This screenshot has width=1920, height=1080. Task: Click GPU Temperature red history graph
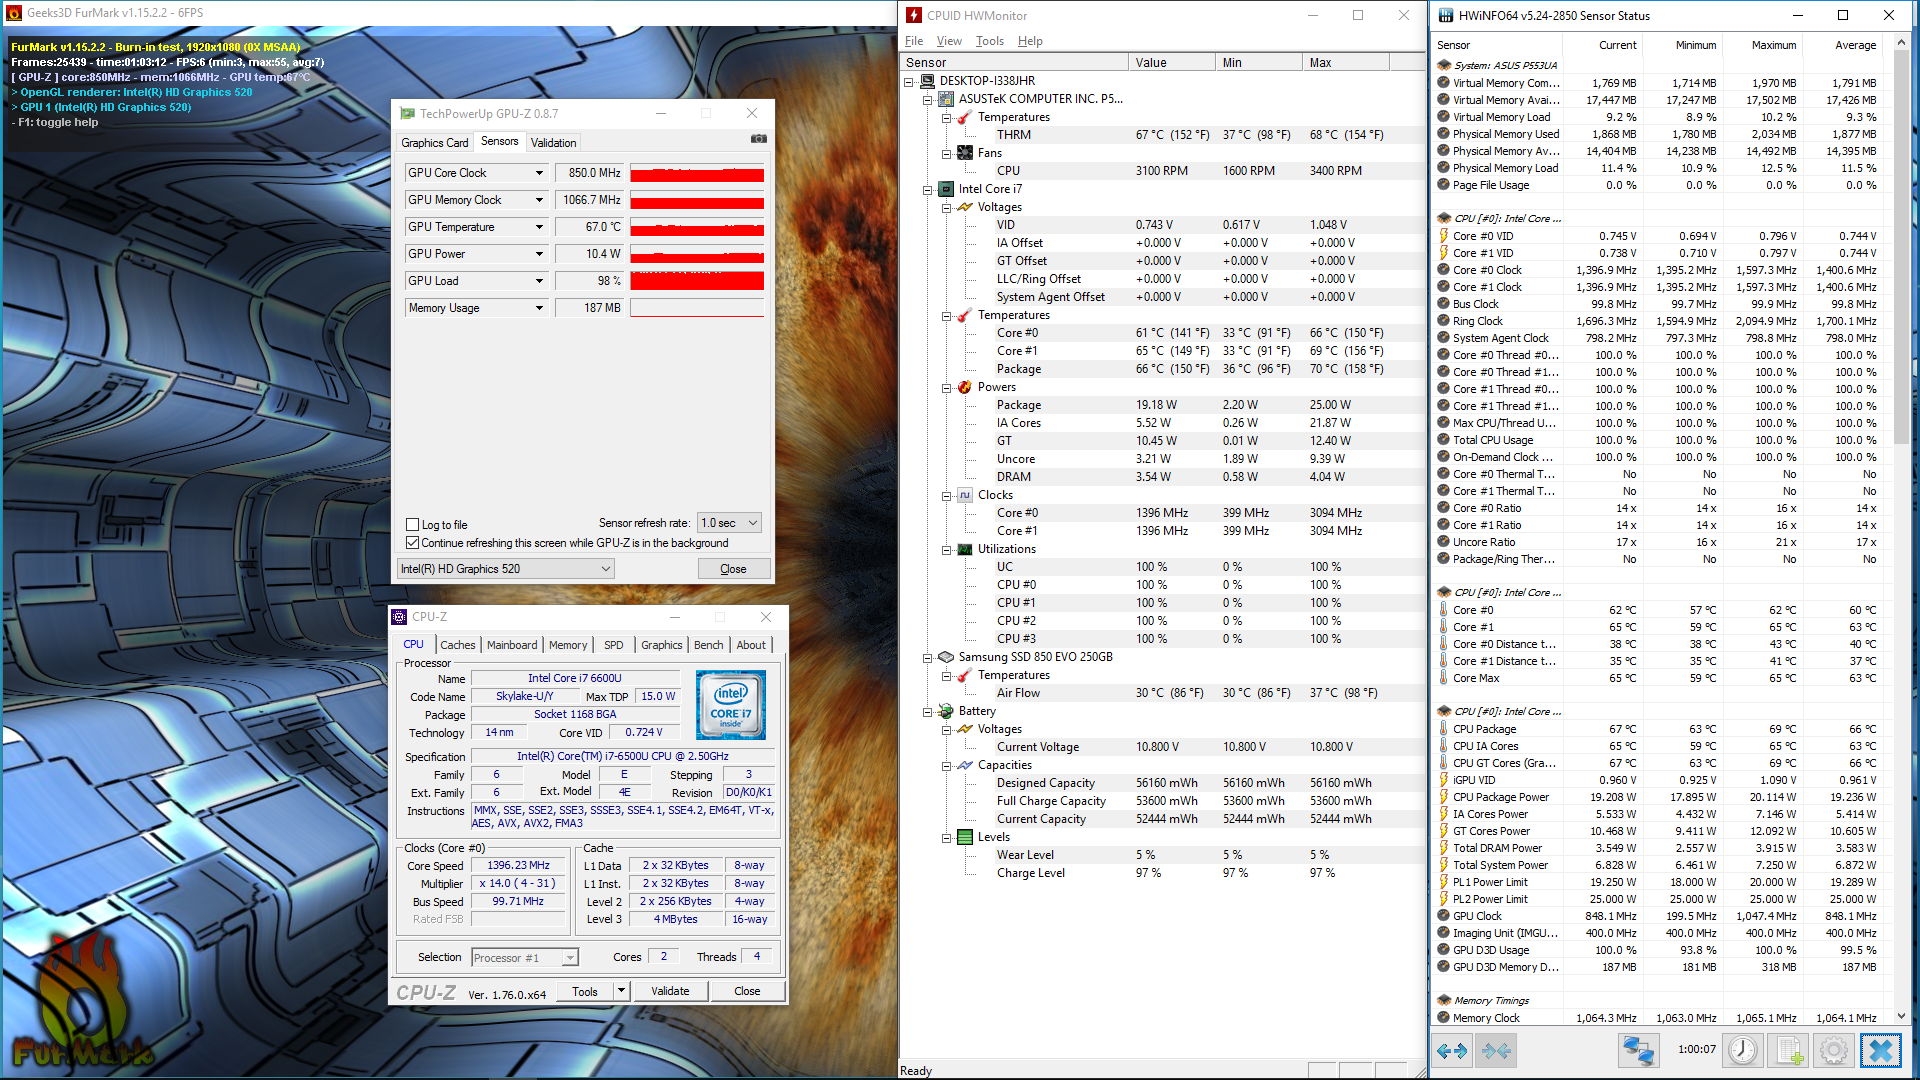697,227
